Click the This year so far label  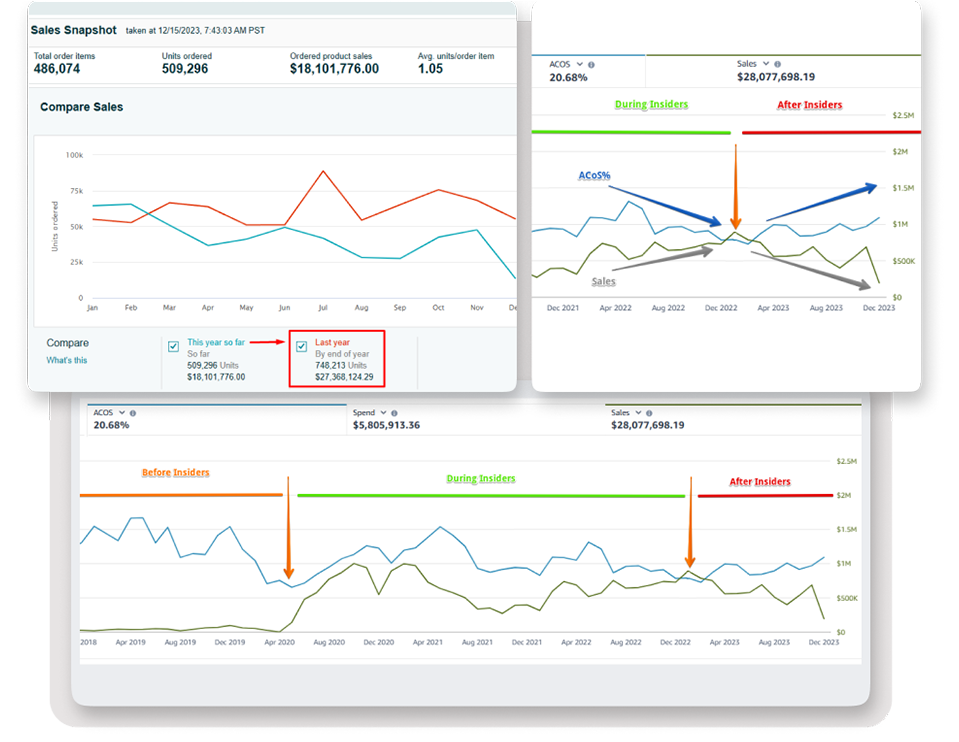pyautogui.click(x=214, y=342)
